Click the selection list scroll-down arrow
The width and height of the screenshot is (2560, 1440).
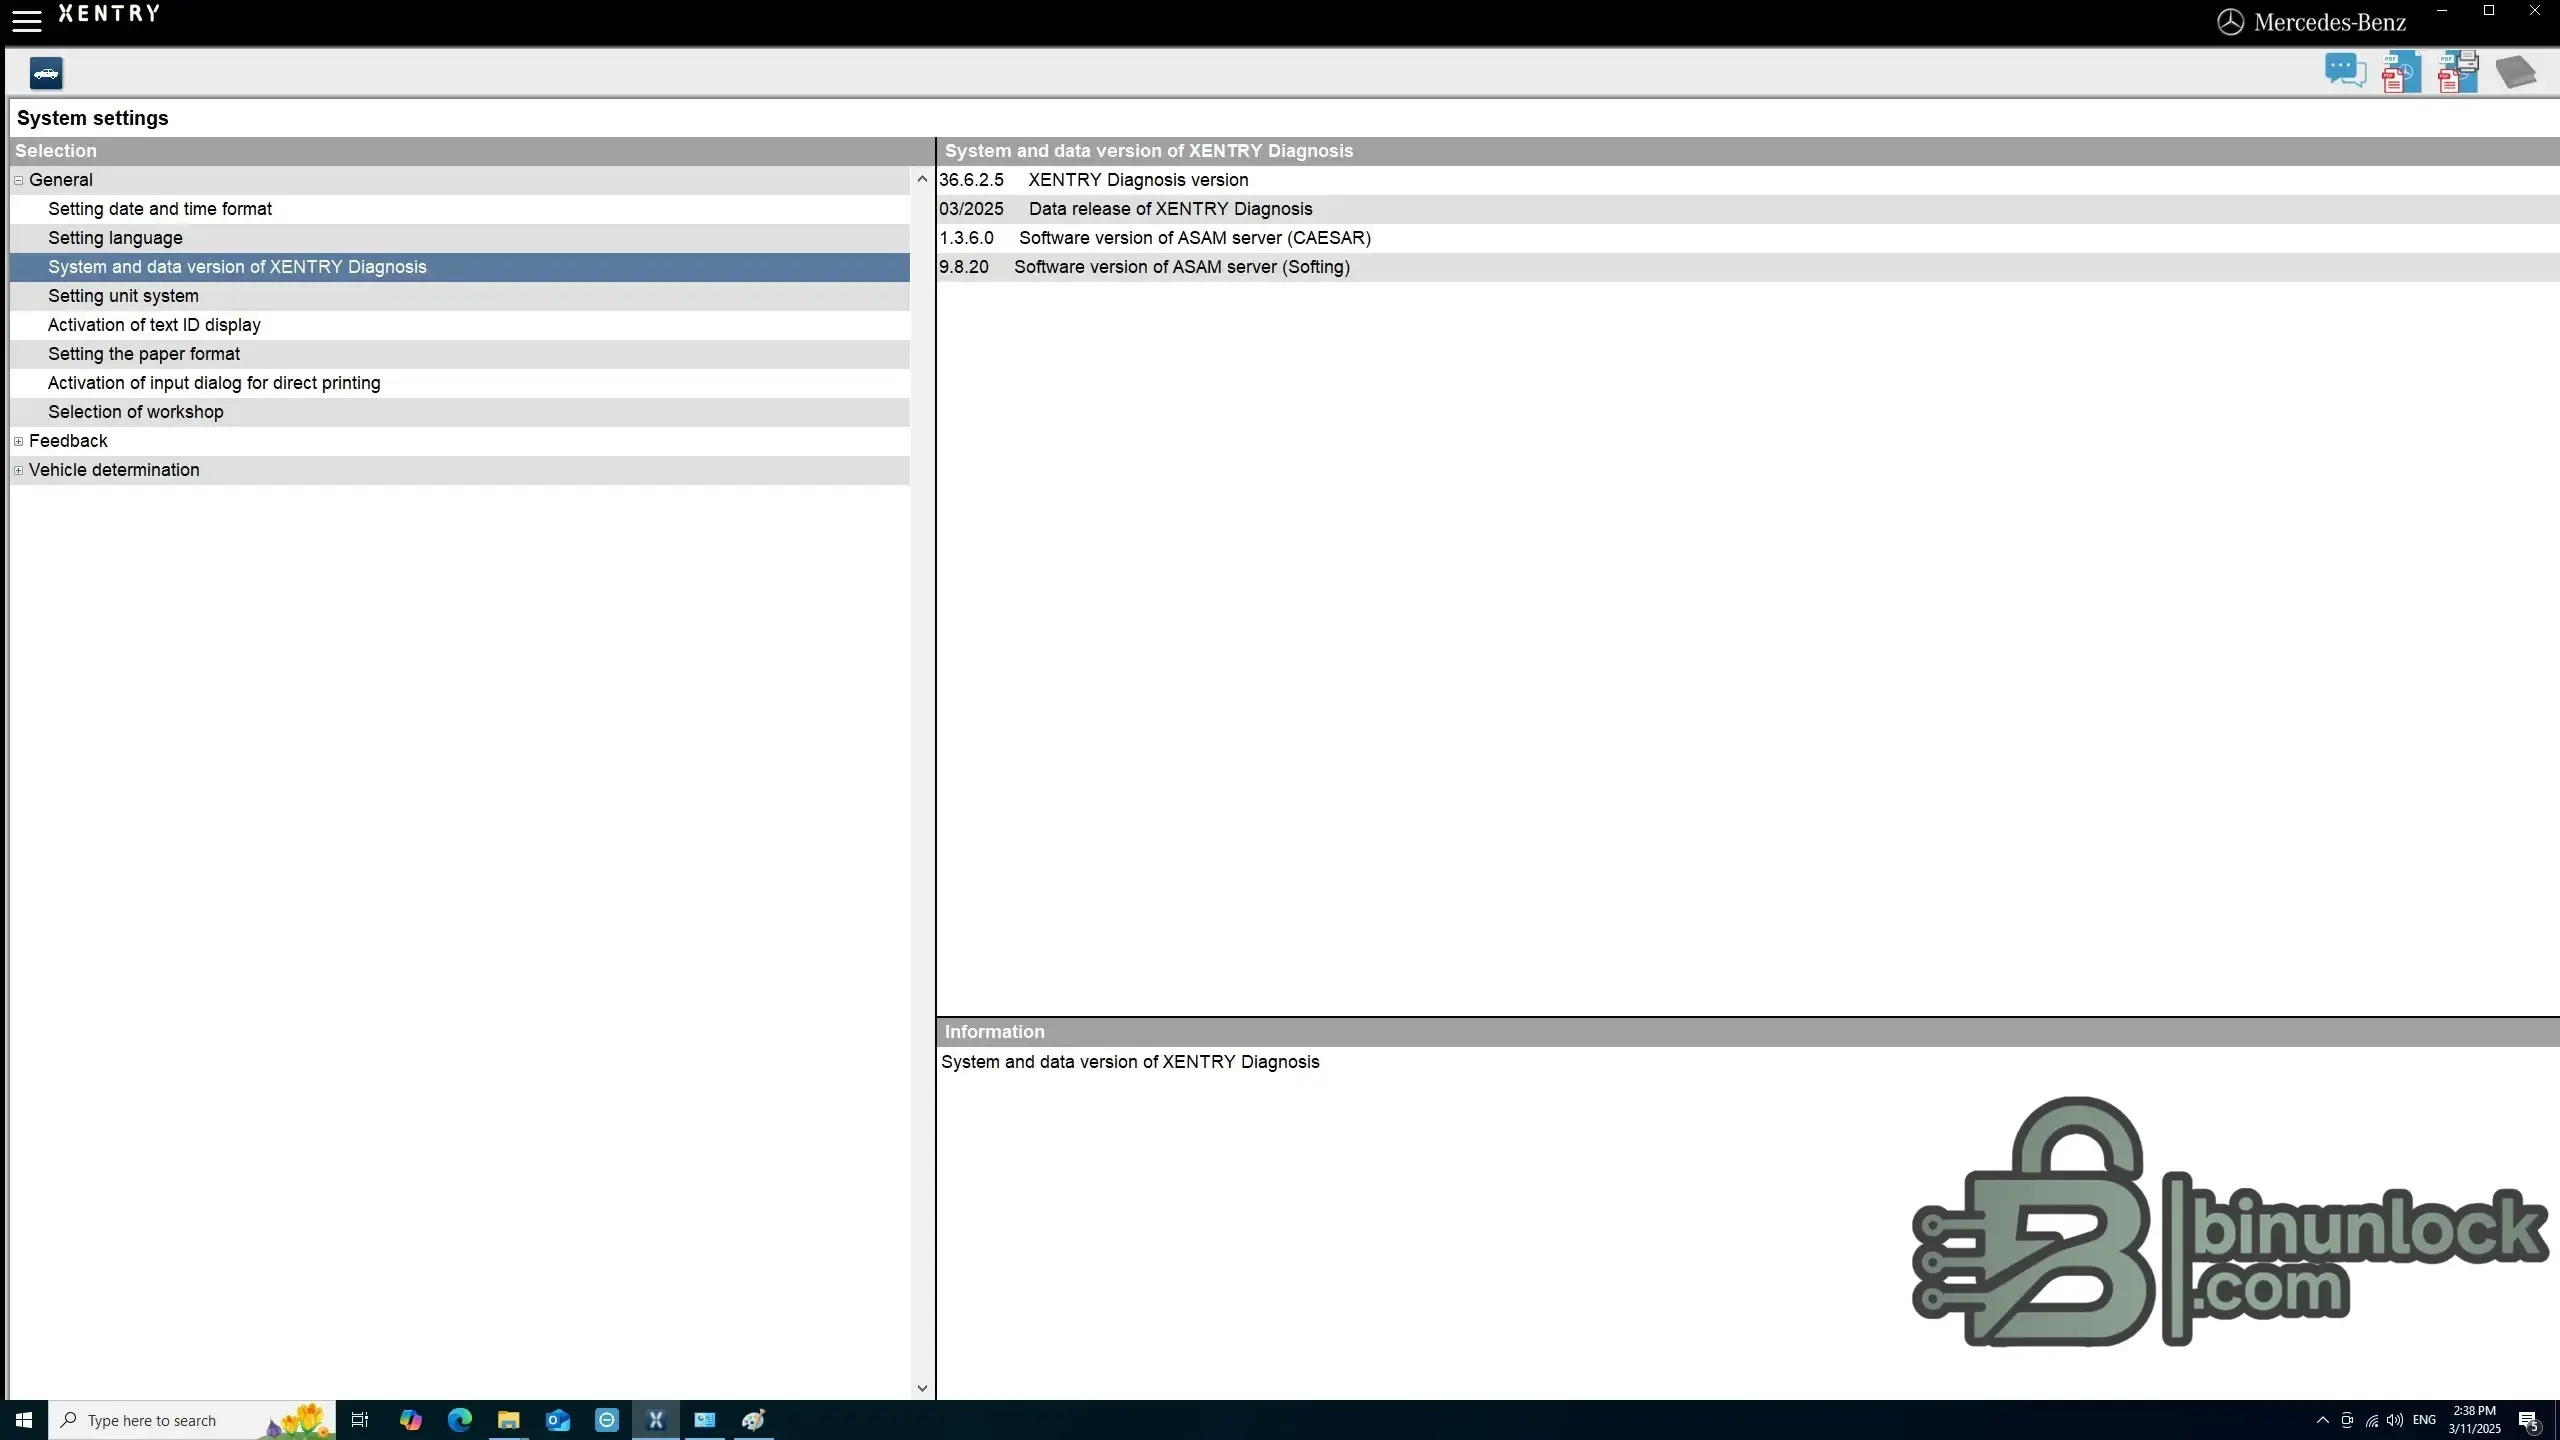click(922, 1388)
